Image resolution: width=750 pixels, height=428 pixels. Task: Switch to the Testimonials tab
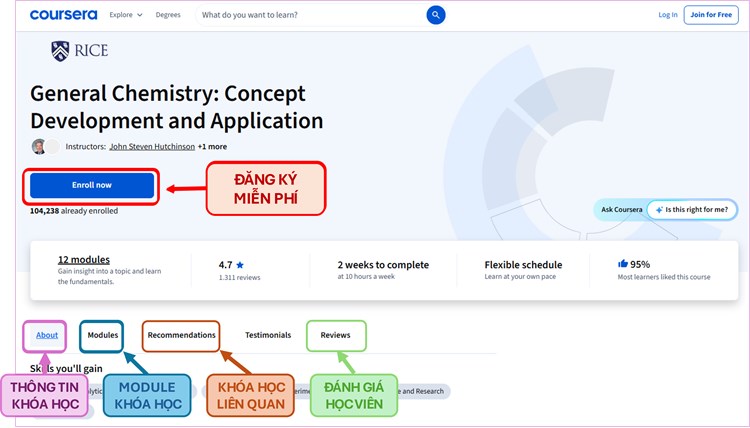pos(268,335)
